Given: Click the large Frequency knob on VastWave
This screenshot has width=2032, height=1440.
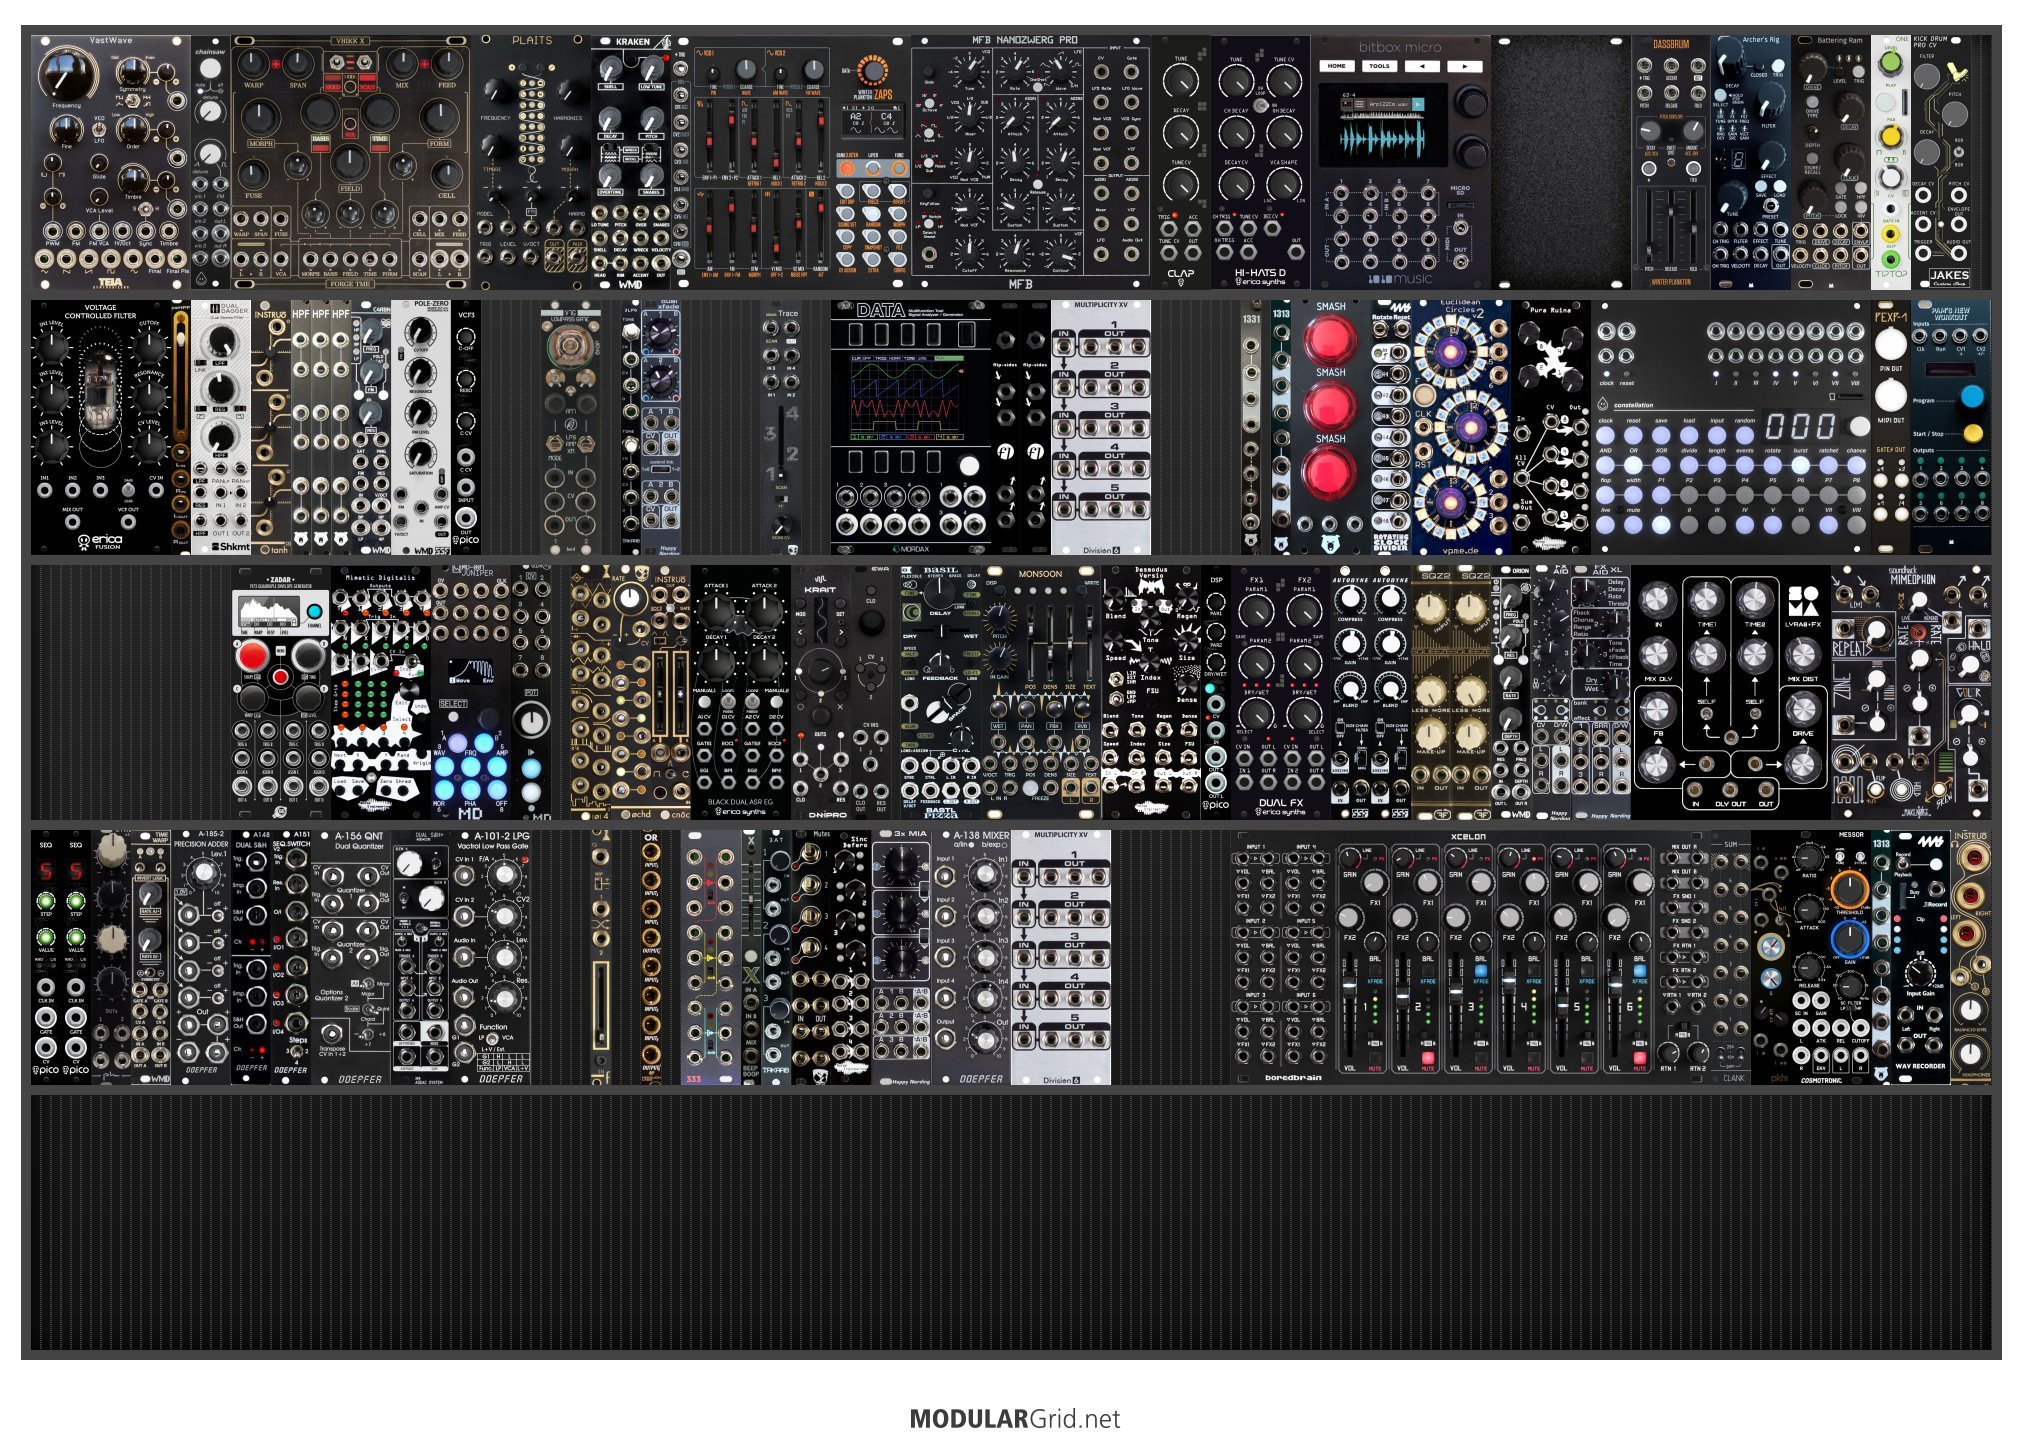Looking at the screenshot, I should click(66, 74).
